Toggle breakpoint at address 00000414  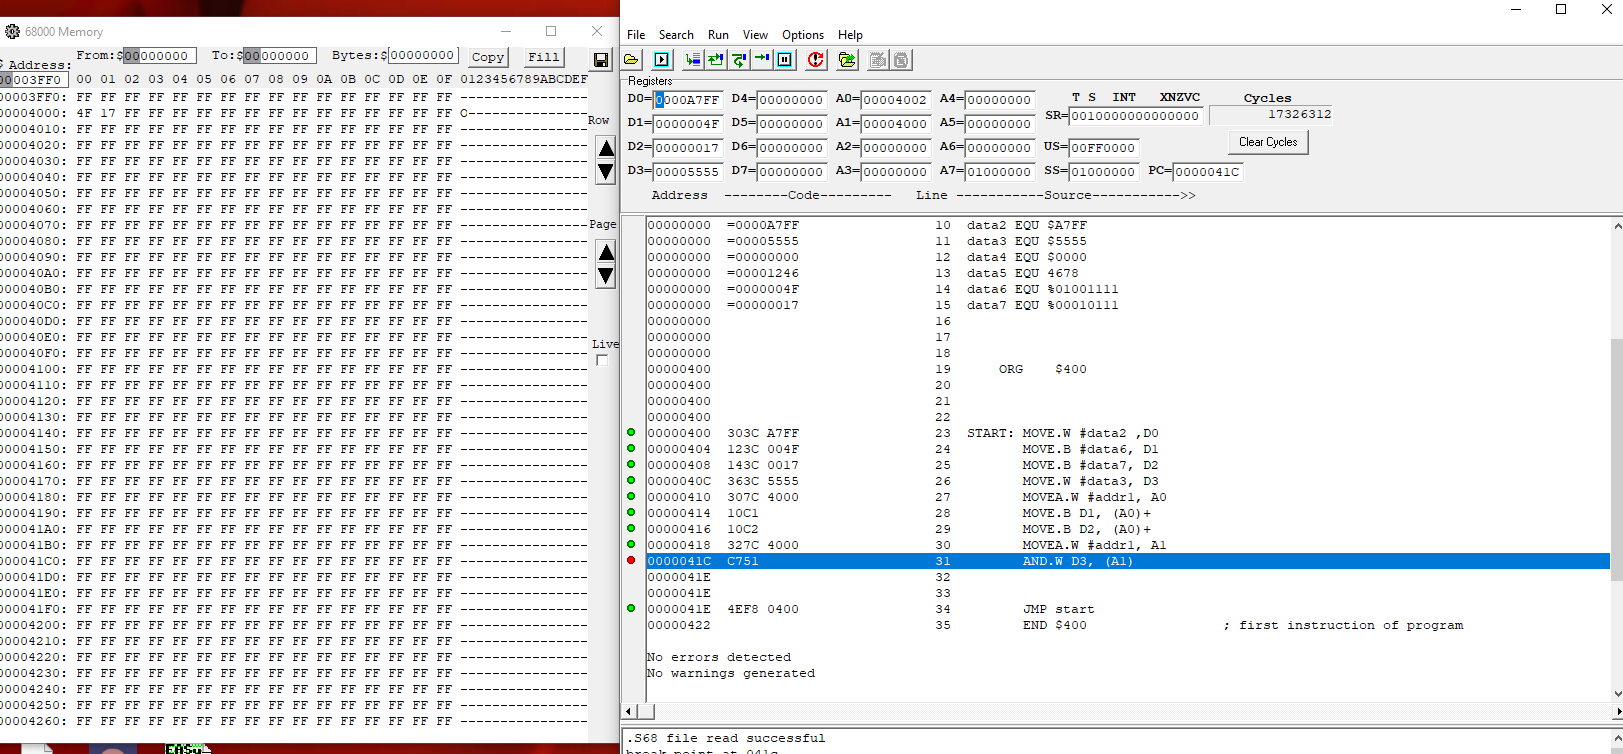(x=631, y=513)
